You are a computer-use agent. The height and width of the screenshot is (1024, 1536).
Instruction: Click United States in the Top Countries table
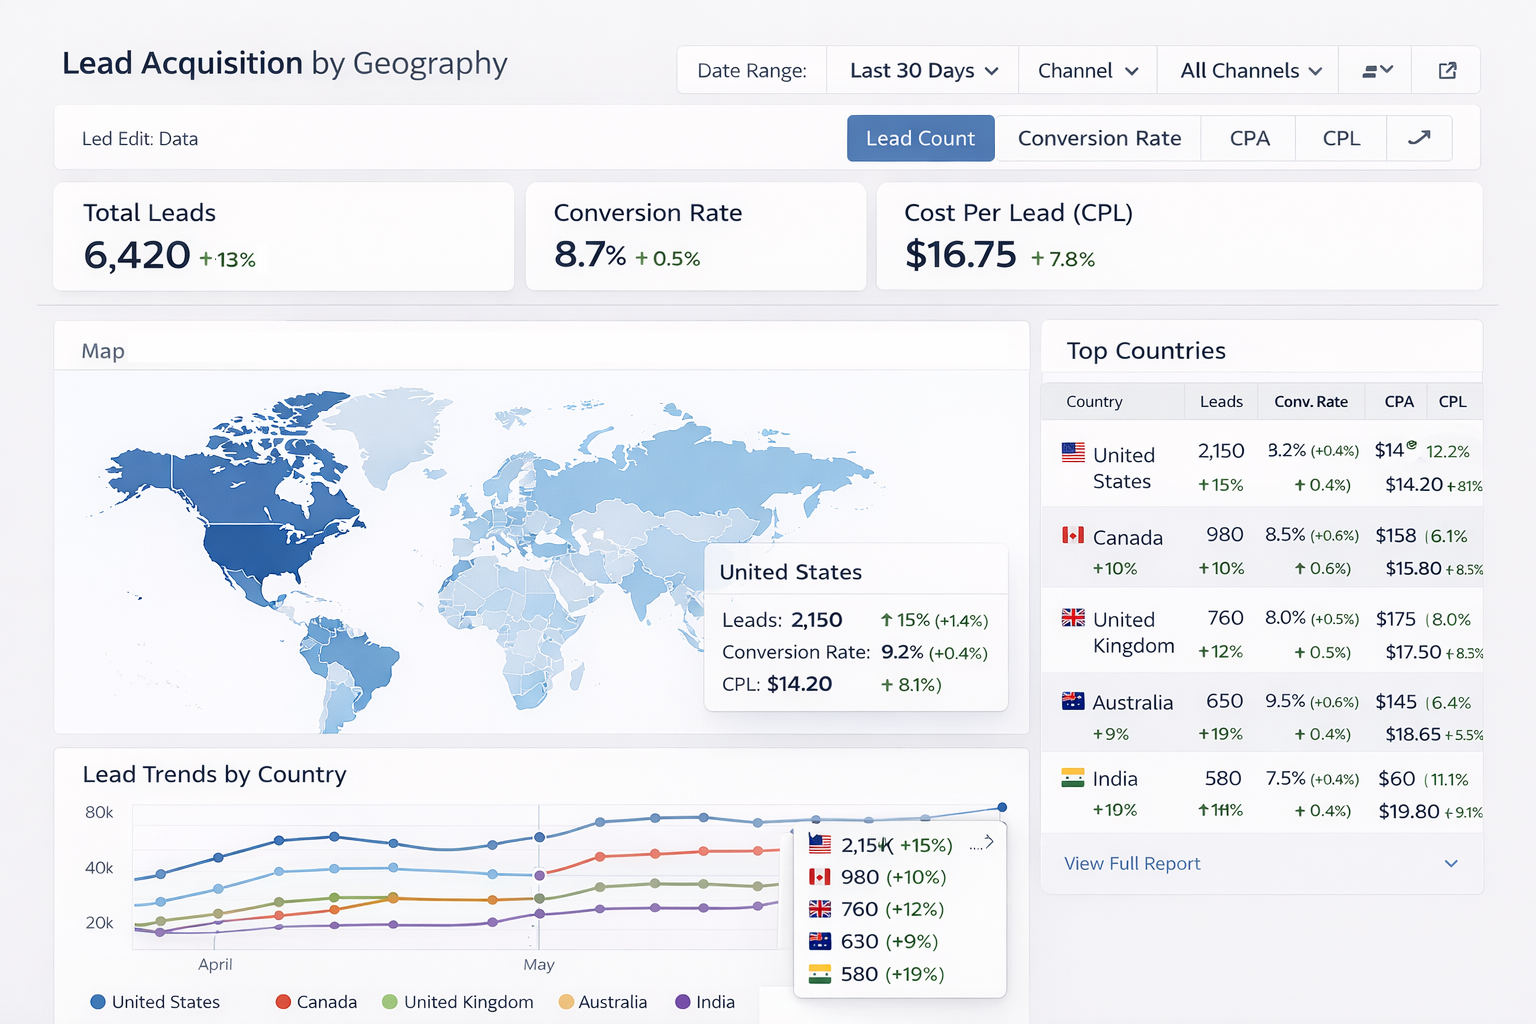[1124, 466]
